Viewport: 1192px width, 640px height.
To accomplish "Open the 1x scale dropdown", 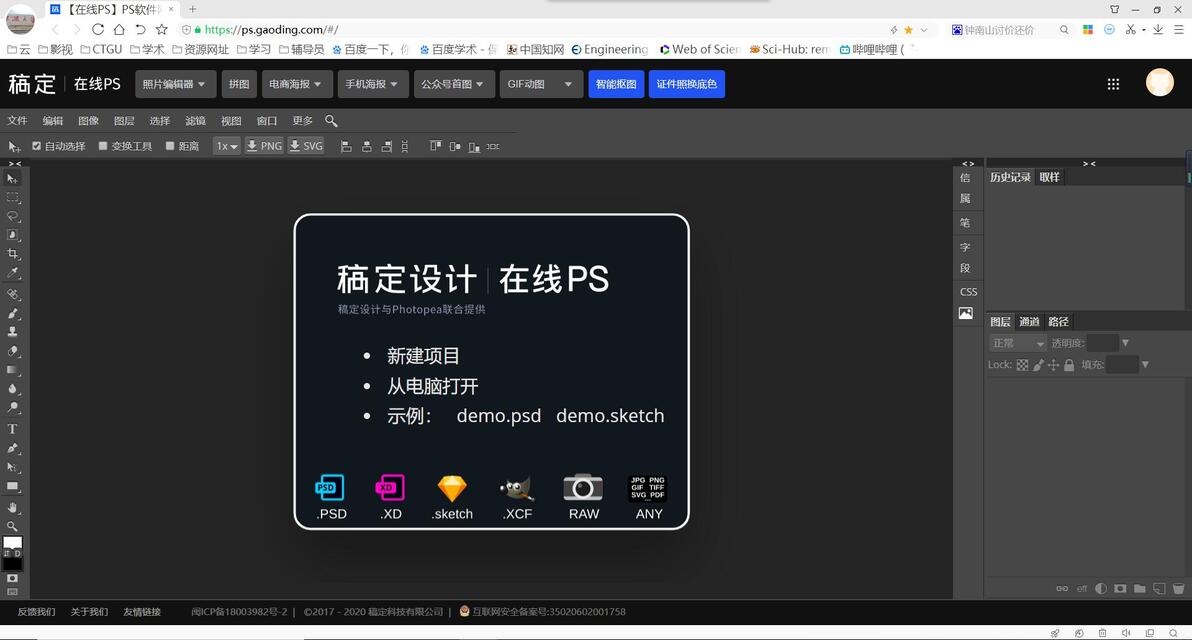I will pyautogui.click(x=227, y=146).
